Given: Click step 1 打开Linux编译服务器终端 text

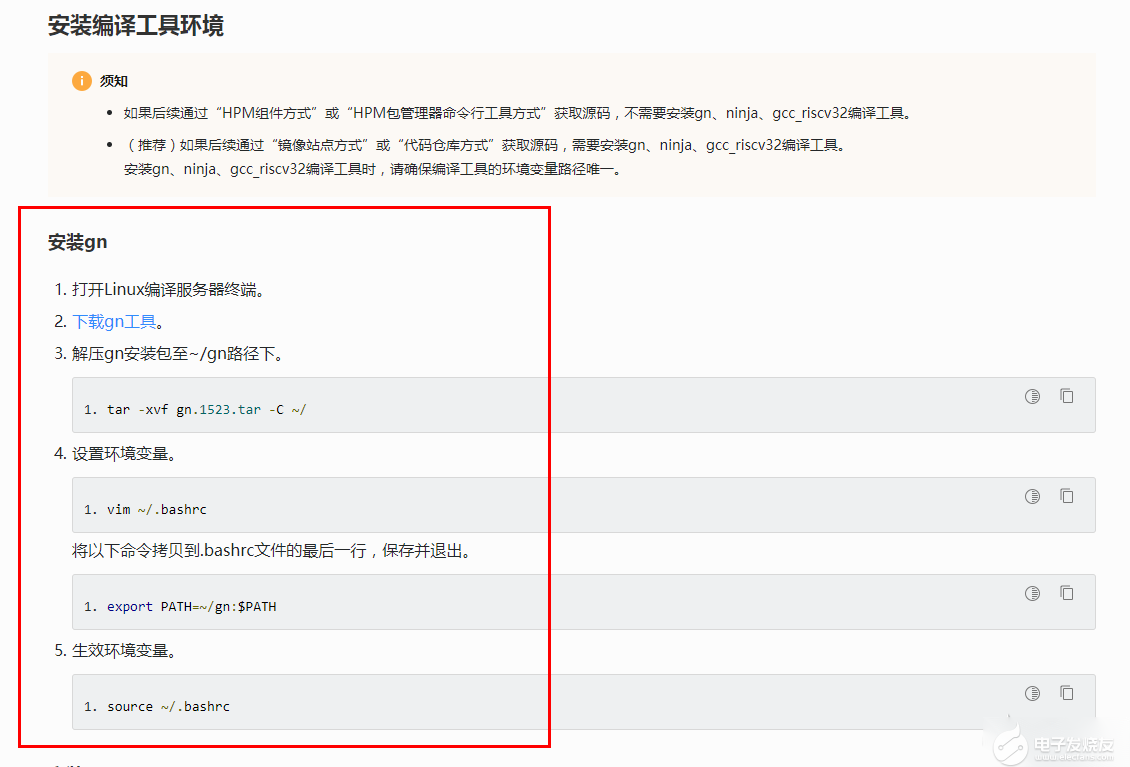Looking at the screenshot, I should coord(167,290).
